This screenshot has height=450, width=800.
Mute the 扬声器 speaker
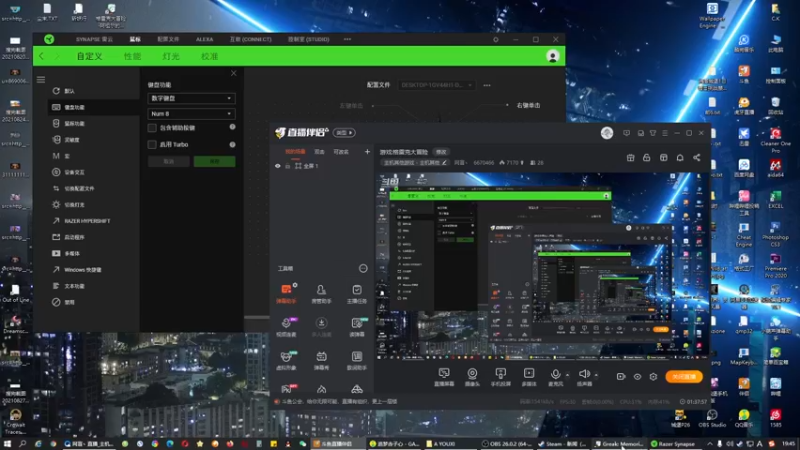[584, 377]
